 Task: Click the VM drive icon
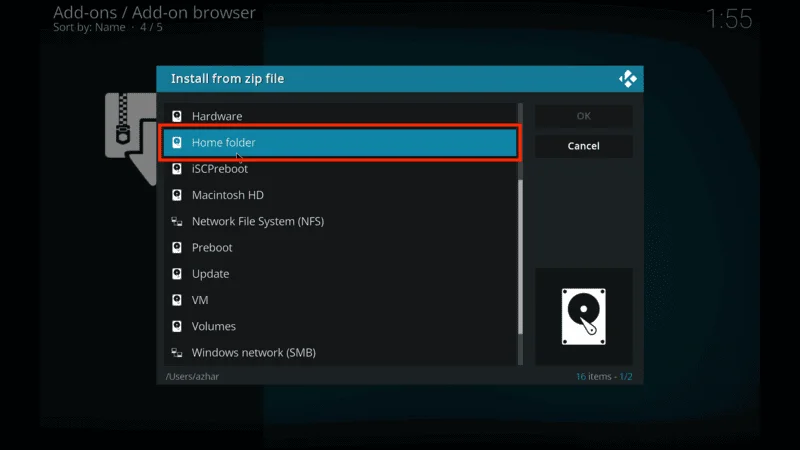click(x=177, y=300)
